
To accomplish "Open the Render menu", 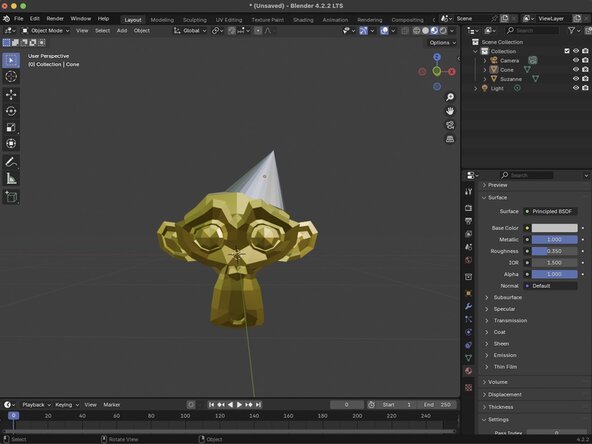I will tap(55, 18).
